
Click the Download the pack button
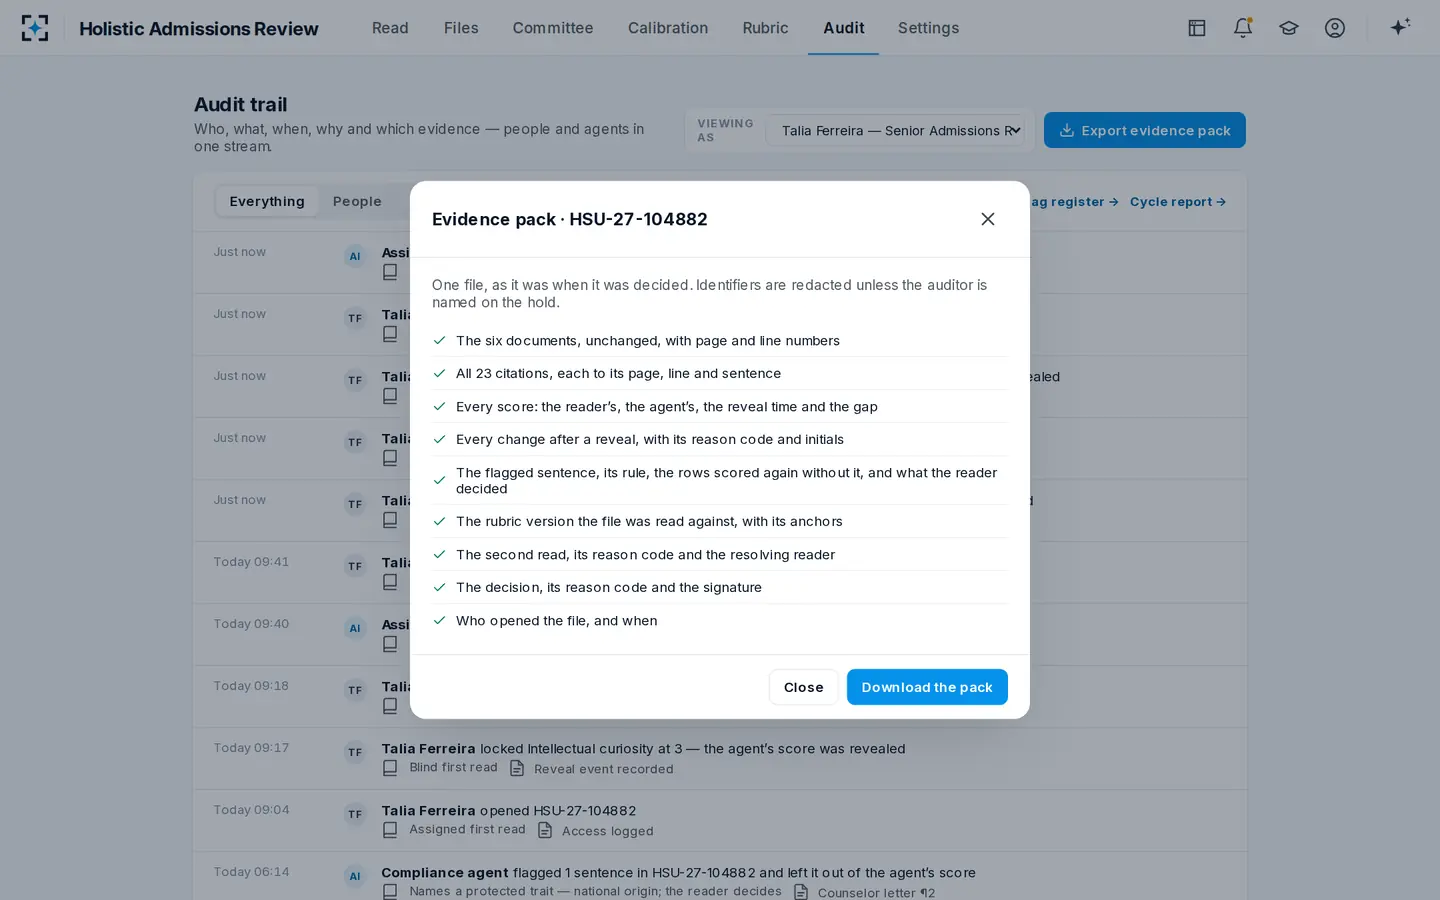(927, 687)
